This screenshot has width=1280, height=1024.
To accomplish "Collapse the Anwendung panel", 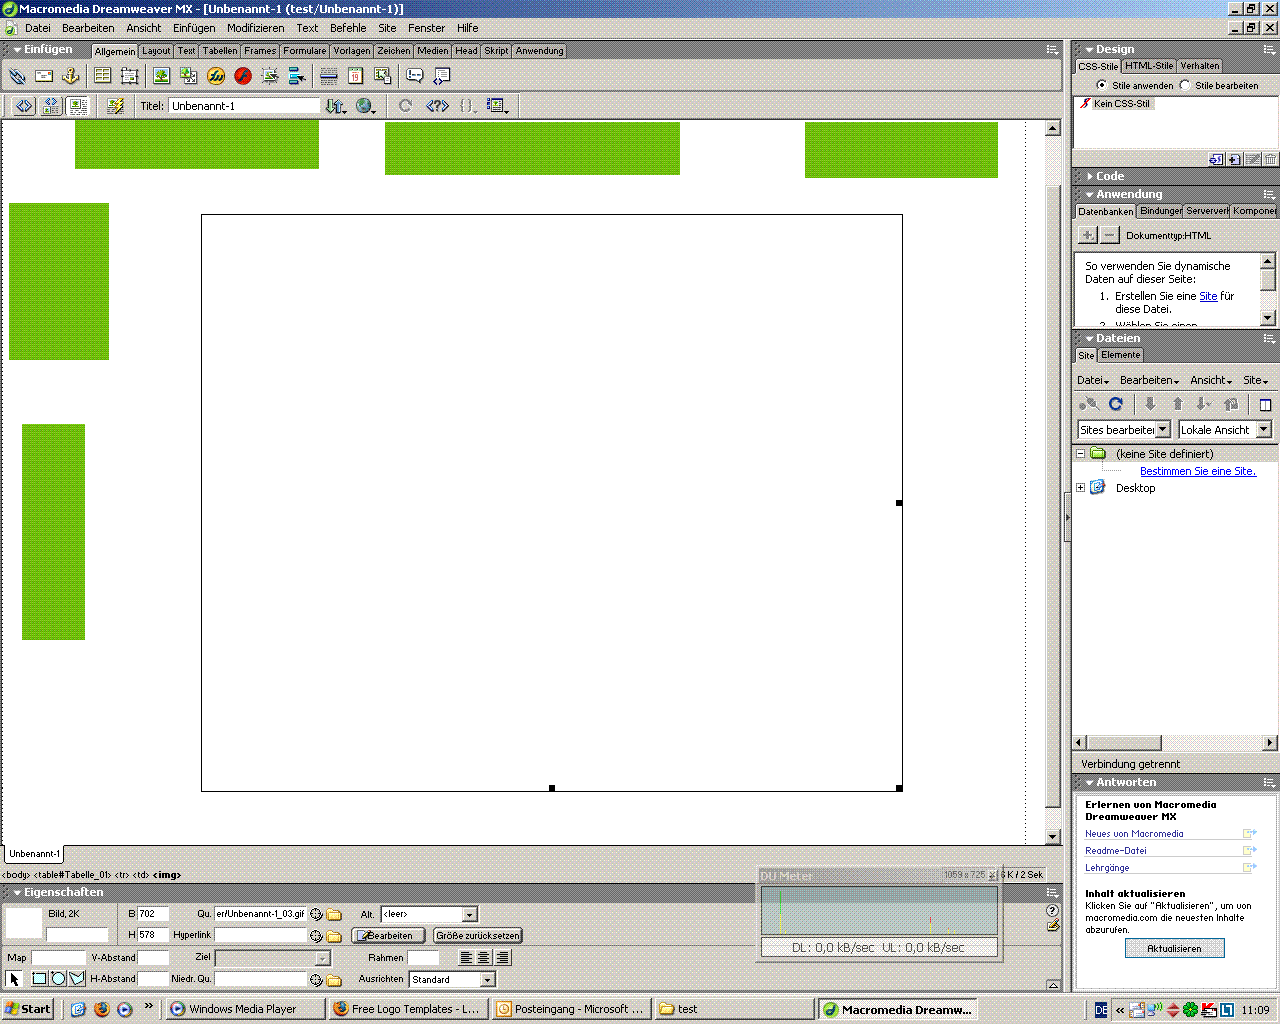I will point(1090,194).
